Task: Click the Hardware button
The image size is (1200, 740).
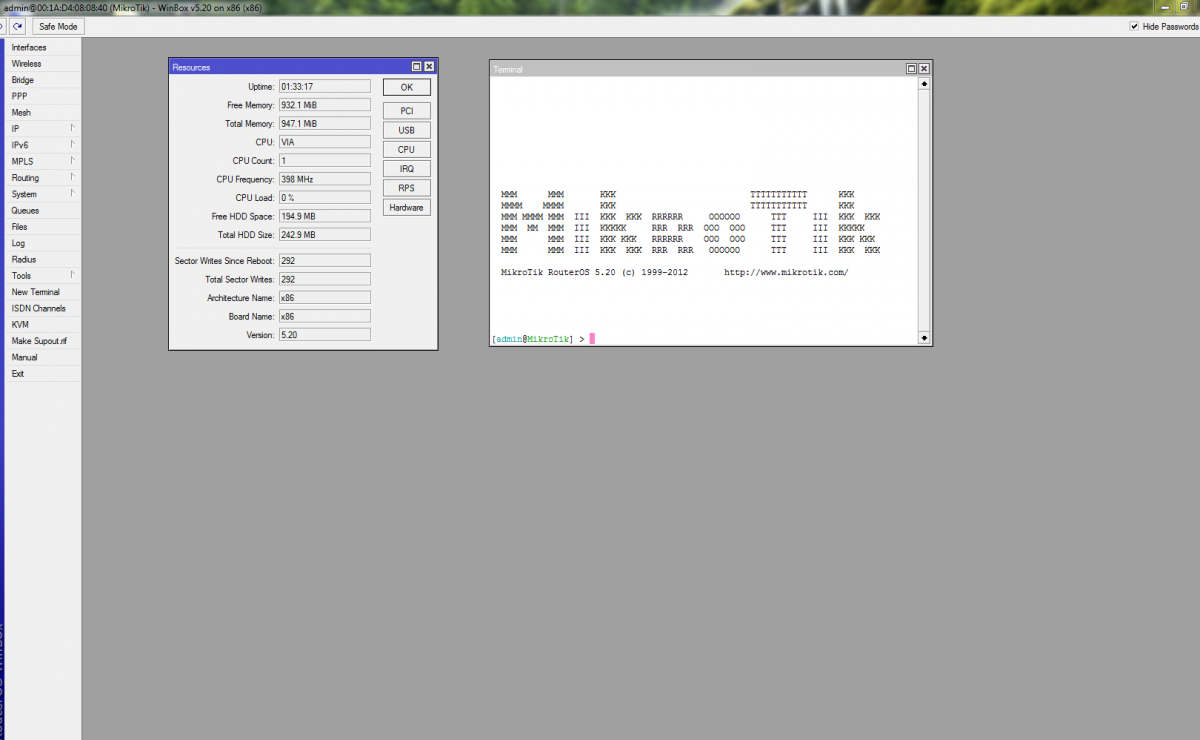Action: pyautogui.click(x=406, y=208)
